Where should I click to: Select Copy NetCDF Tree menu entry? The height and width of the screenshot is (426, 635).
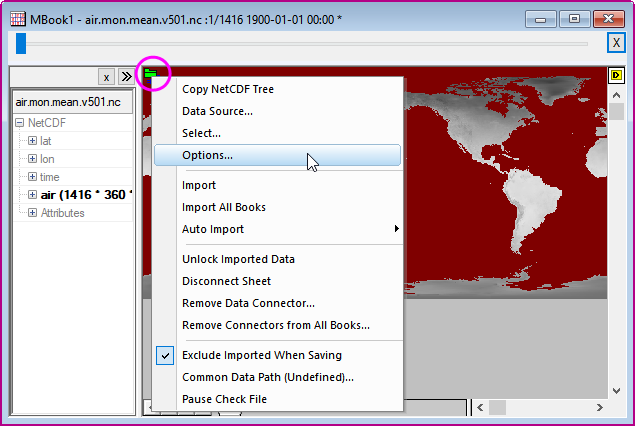point(228,89)
